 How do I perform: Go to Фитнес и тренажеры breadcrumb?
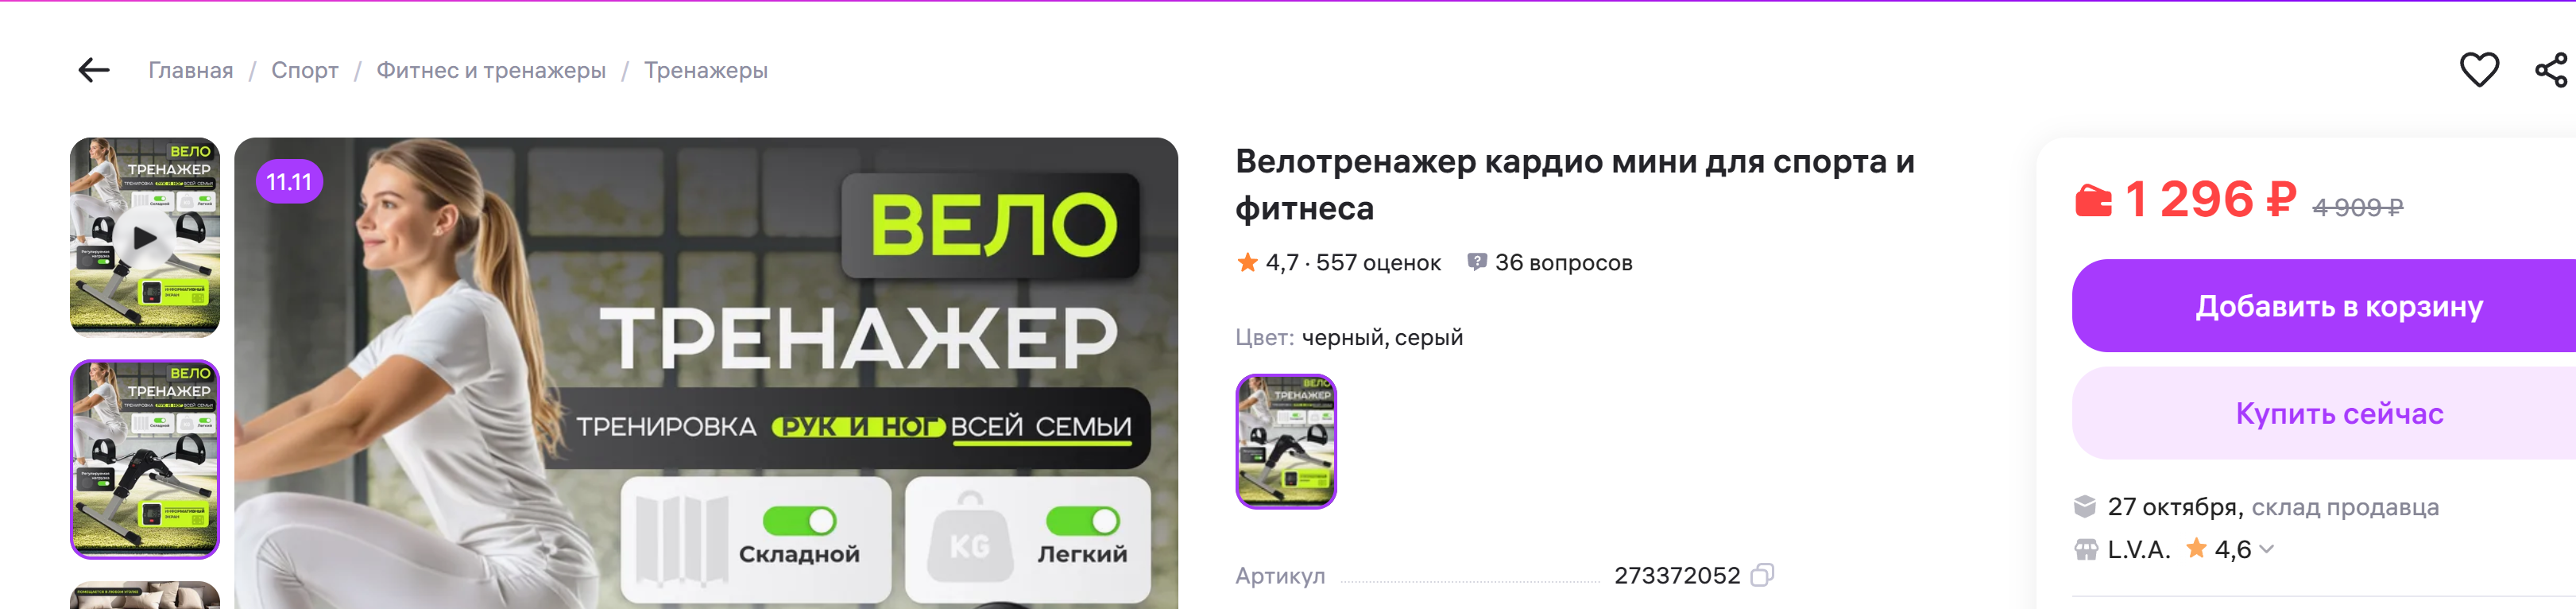491,70
